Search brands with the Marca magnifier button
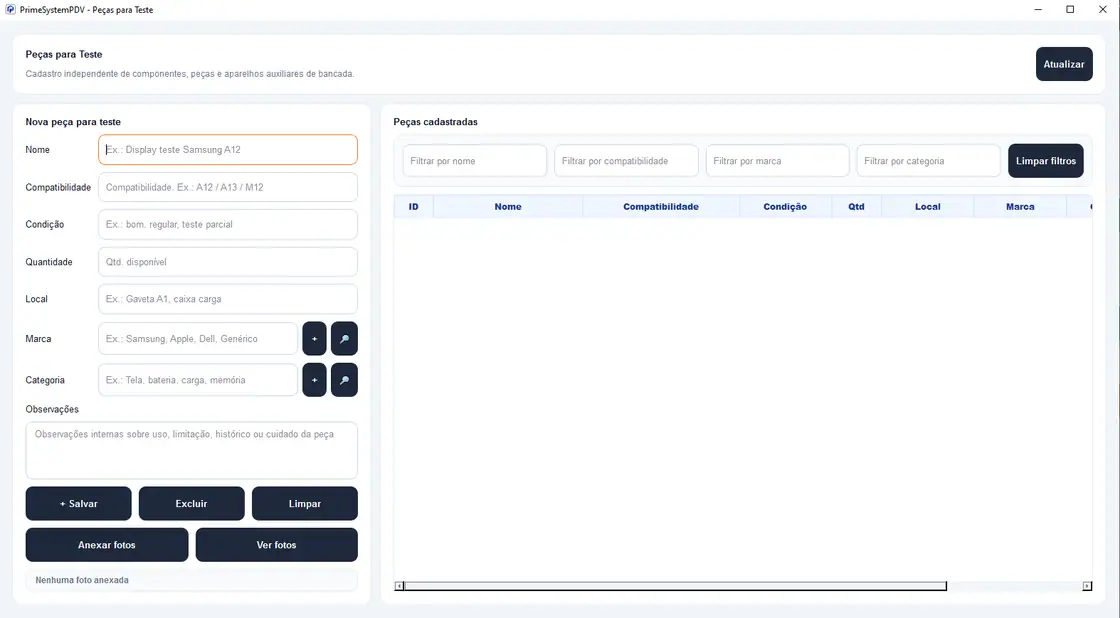Screen dimensions: 1120x618 344,339
